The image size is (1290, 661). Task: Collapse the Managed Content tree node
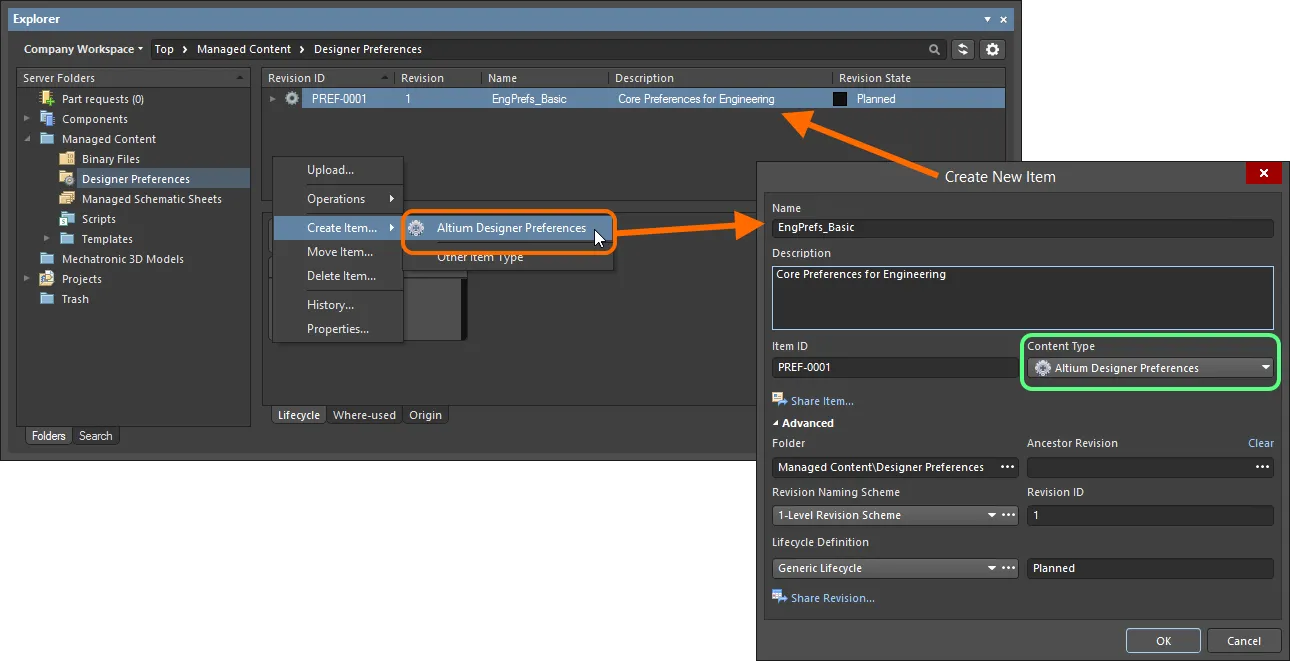click(28, 139)
